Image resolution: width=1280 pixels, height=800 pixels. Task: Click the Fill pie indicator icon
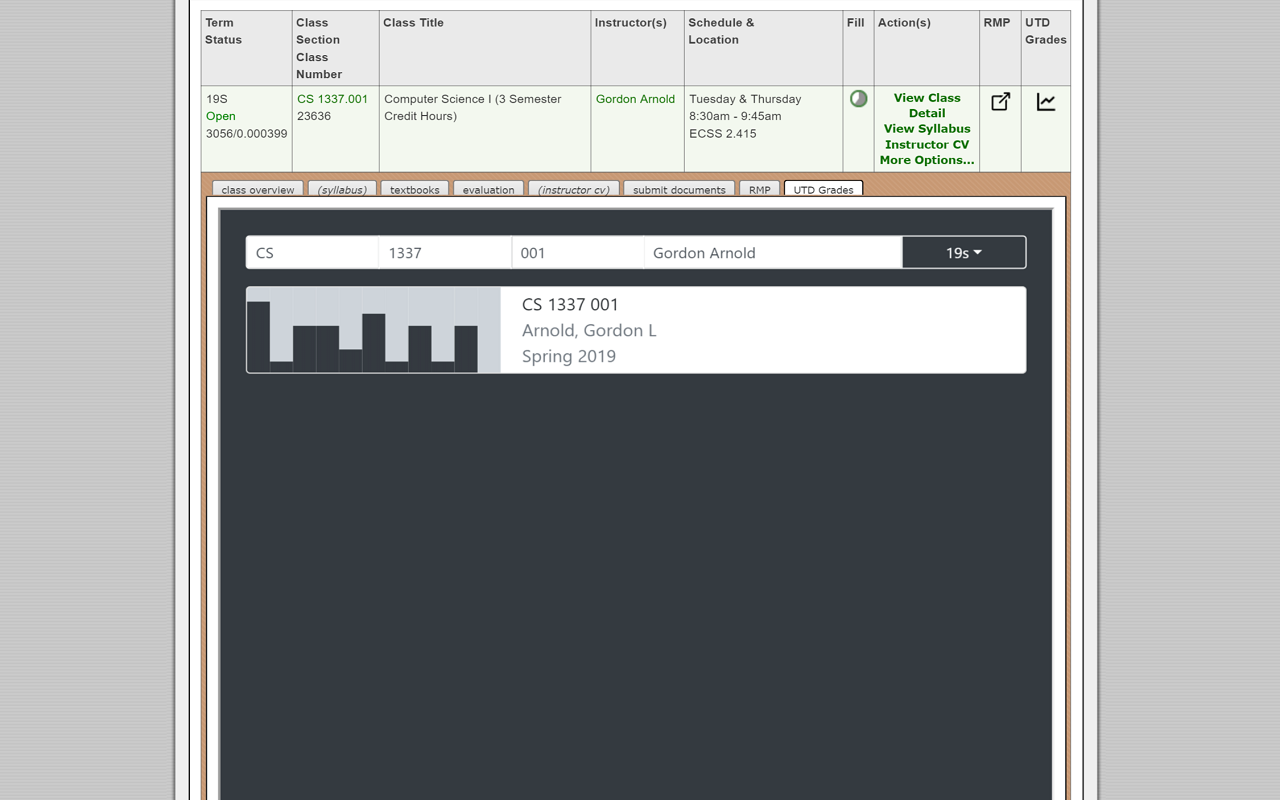click(858, 99)
